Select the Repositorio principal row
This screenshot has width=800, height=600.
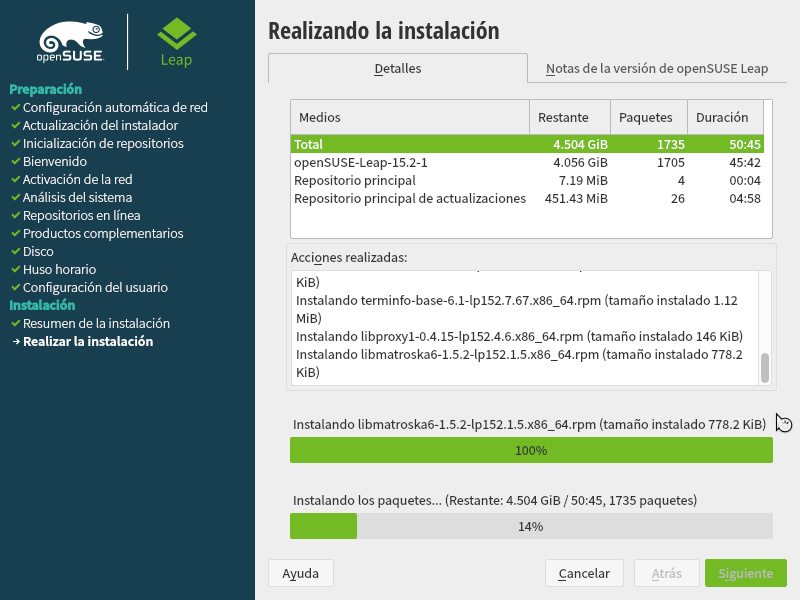coord(527,180)
